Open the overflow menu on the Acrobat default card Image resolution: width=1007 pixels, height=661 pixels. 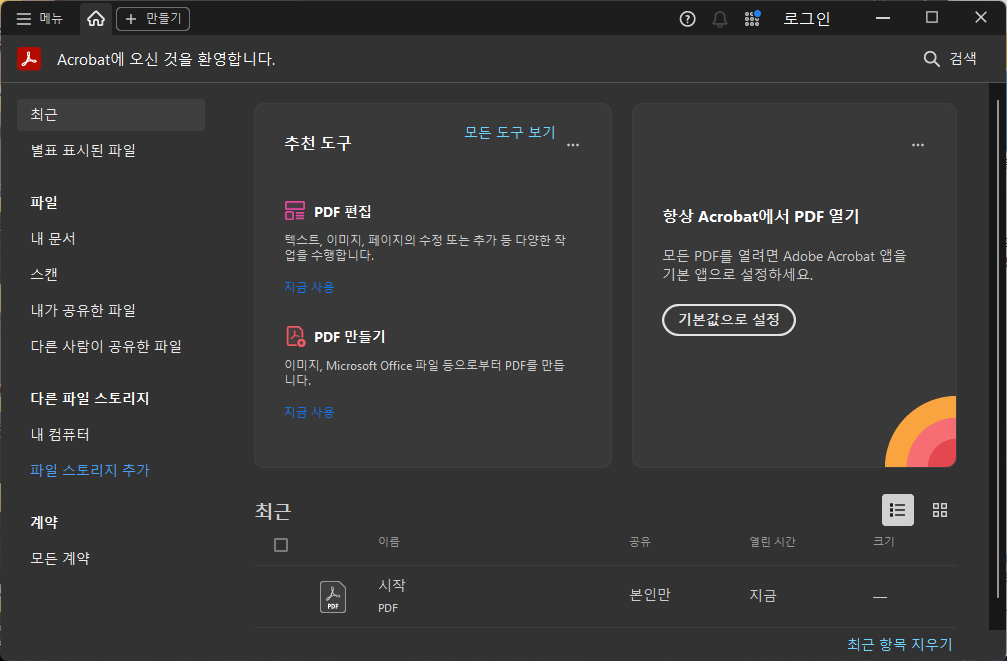917,145
